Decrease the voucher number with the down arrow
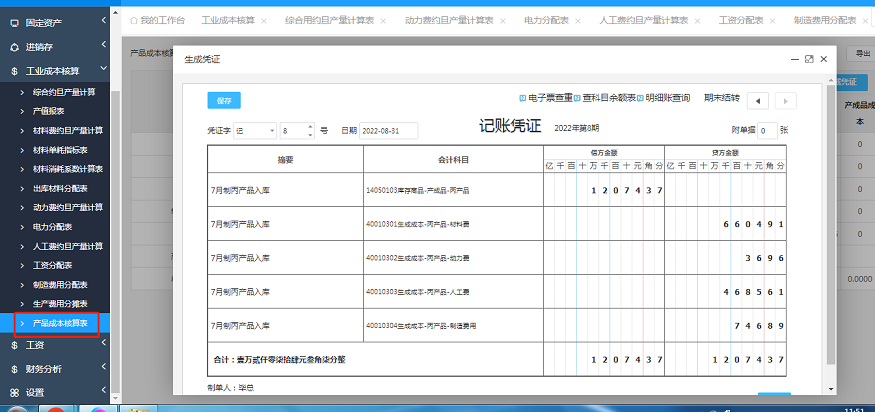The height and width of the screenshot is (412, 875). click(x=311, y=135)
